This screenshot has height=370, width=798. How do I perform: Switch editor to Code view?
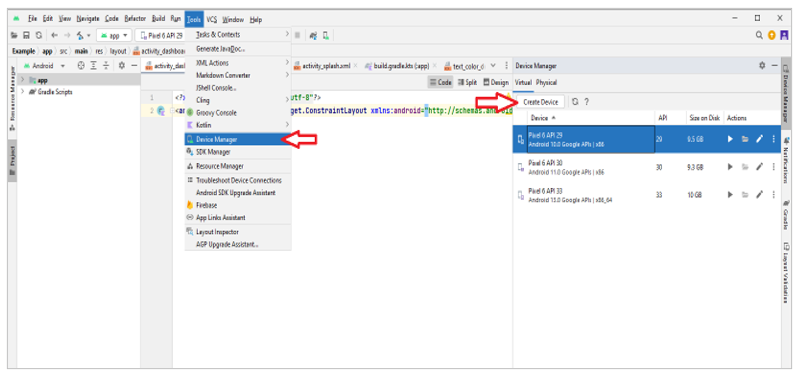(x=440, y=82)
